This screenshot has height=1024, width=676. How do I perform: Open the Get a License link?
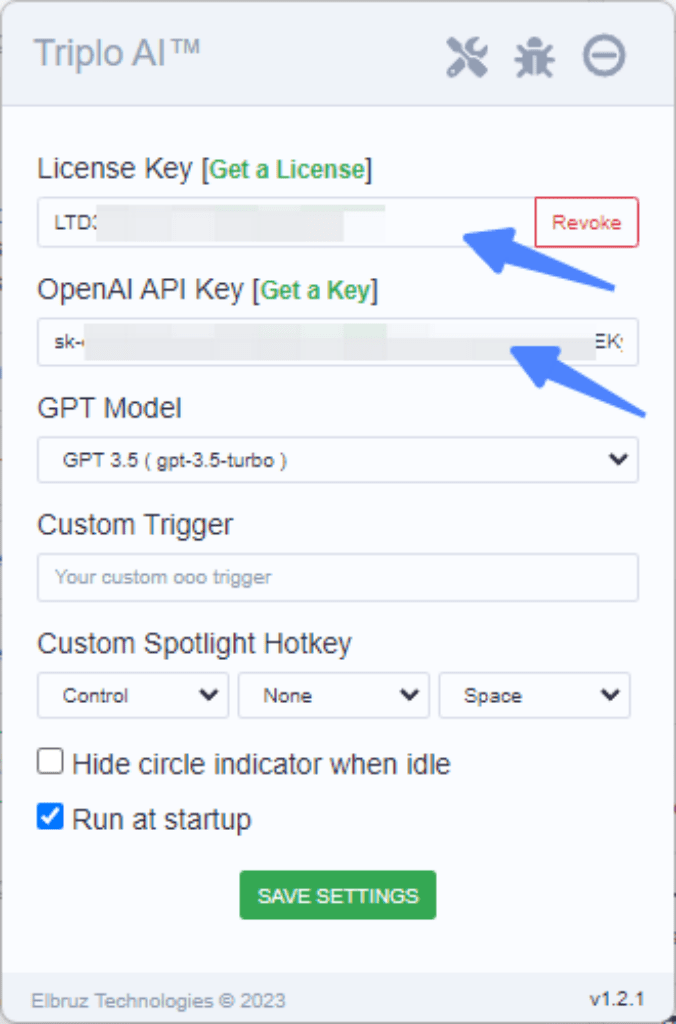(287, 169)
